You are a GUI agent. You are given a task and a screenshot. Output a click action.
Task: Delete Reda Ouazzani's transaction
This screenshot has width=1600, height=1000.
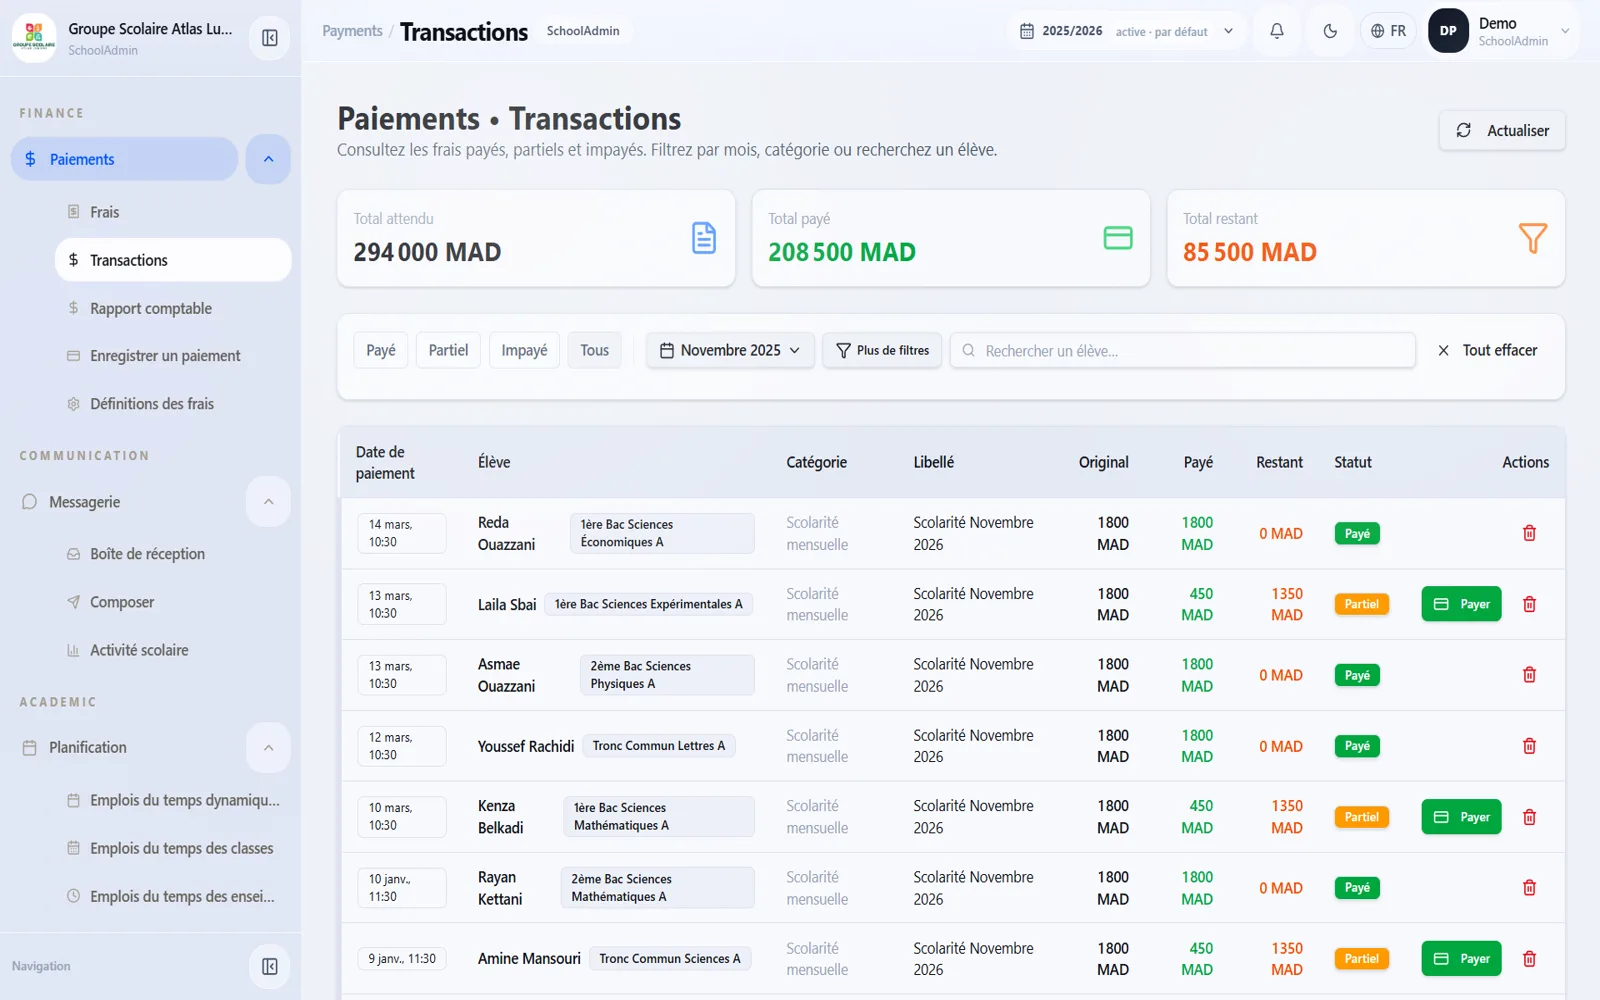1529,533
